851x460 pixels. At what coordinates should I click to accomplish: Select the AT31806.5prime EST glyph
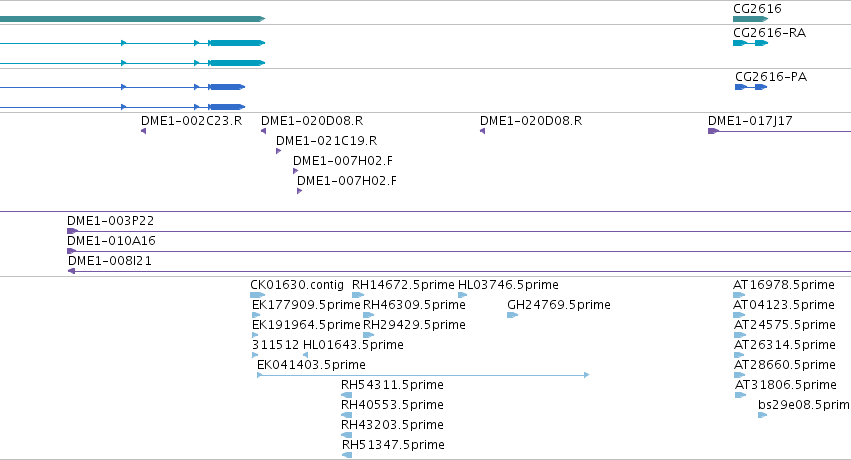[x=741, y=395]
